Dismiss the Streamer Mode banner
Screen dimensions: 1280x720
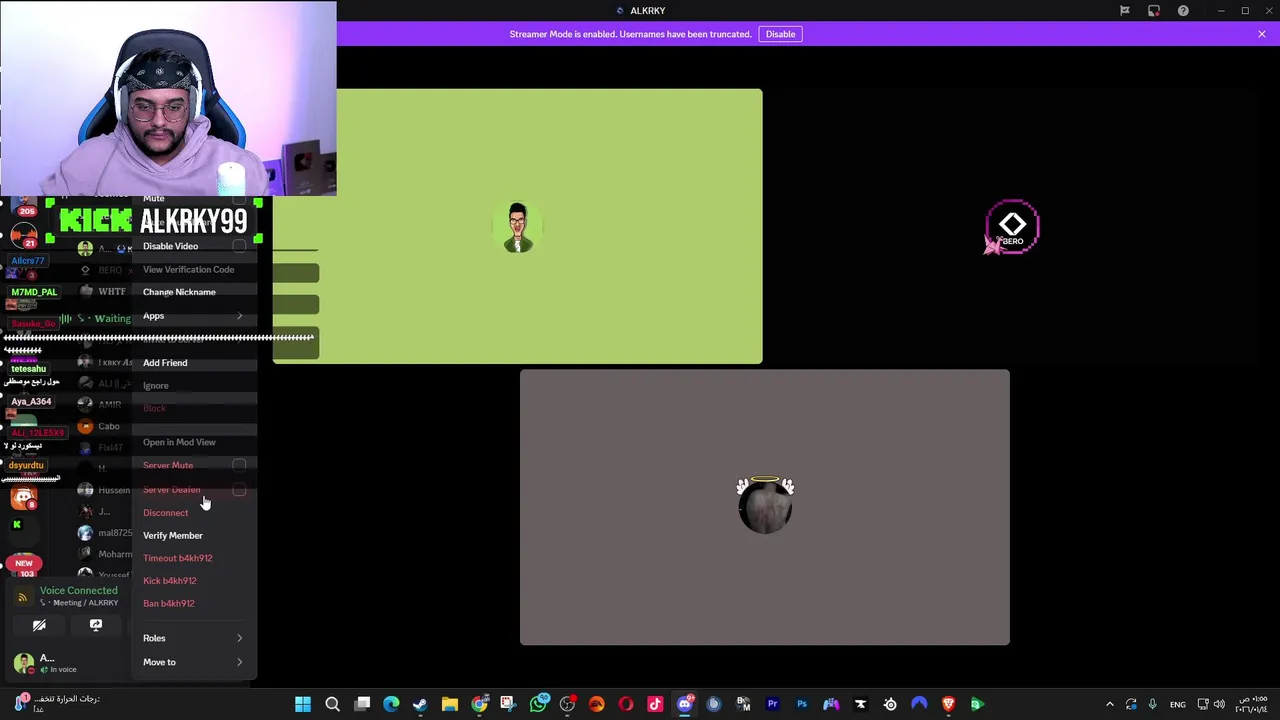click(x=1262, y=34)
